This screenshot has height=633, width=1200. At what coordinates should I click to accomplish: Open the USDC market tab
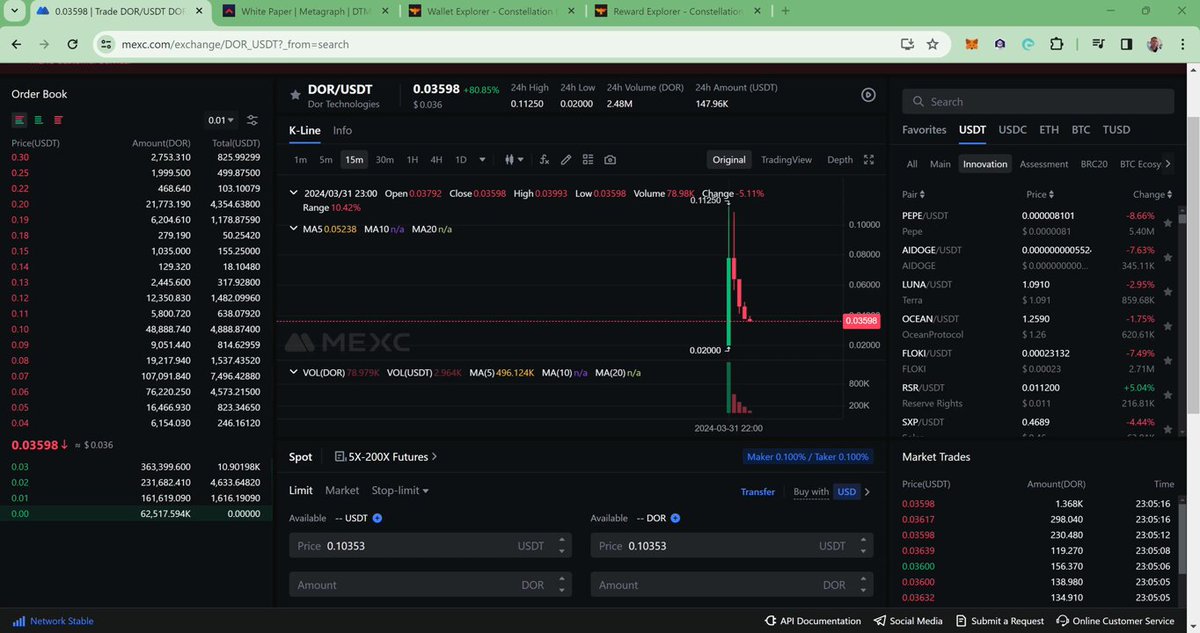click(1012, 130)
